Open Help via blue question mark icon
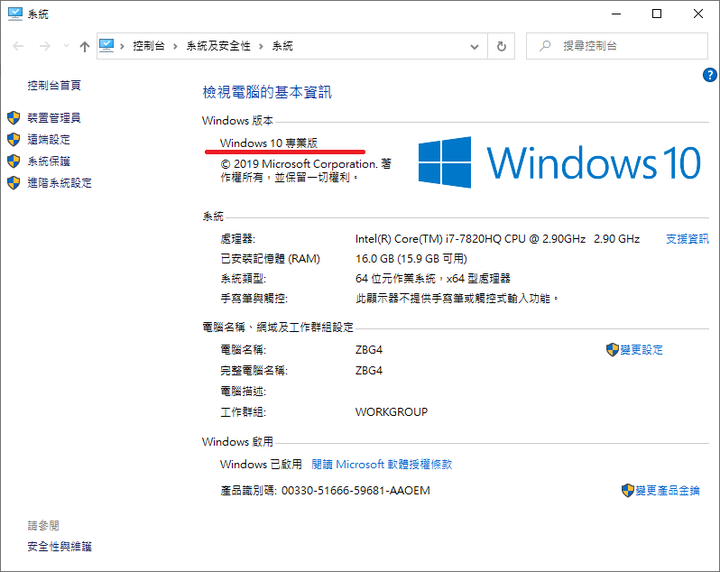 tap(709, 74)
